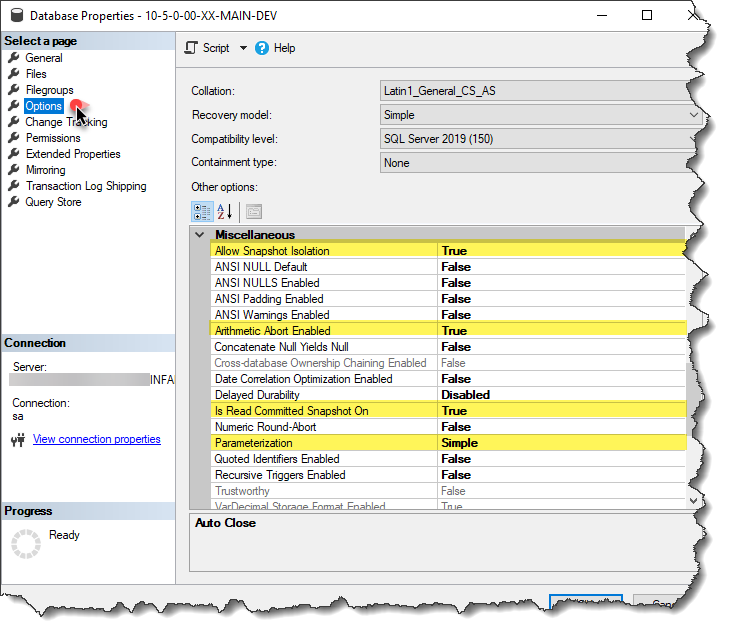Viewport: 732px width, 640px height.
Task: Click View connection properties link
Action: pyautogui.click(x=97, y=439)
